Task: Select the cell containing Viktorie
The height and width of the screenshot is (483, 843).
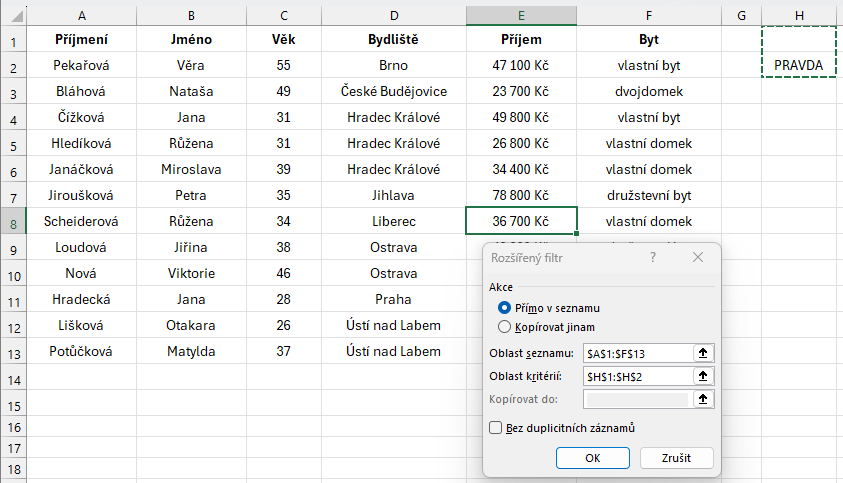Action: coord(191,273)
